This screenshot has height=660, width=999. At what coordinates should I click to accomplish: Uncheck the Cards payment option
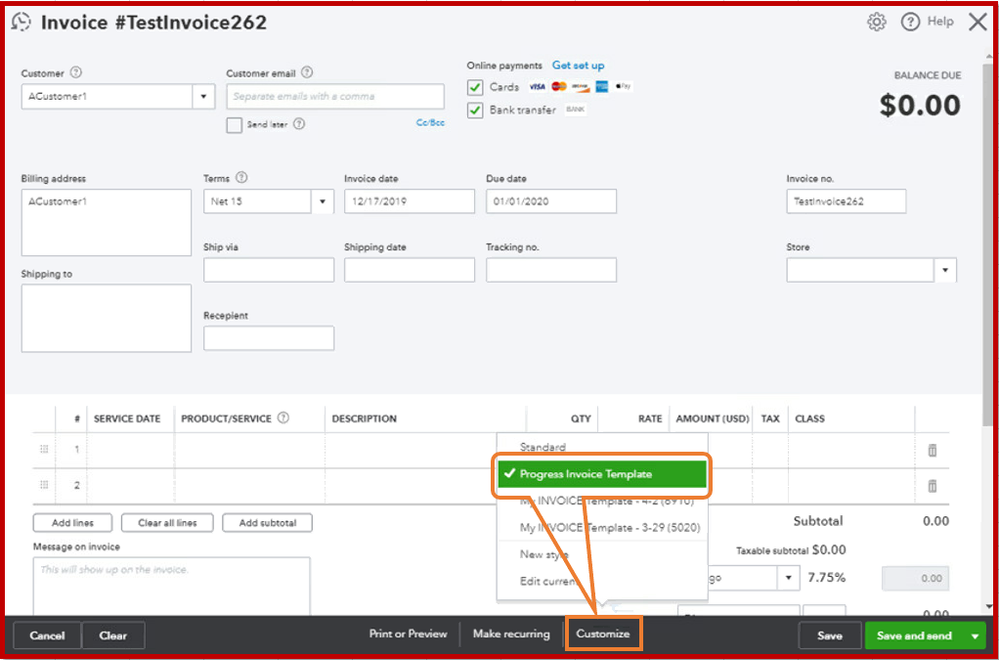pyautogui.click(x=476, y=87)
